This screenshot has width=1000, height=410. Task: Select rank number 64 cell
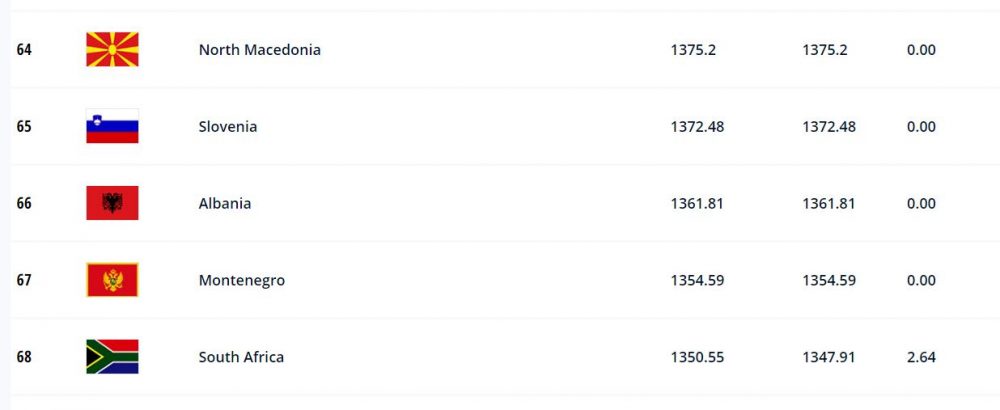point(24,50)
